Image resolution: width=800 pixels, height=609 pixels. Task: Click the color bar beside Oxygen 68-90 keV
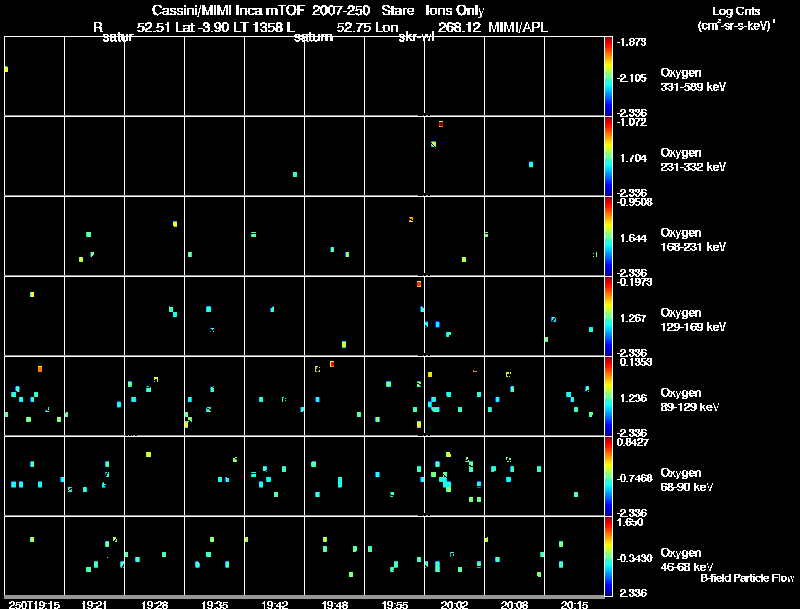click(608, 476)
